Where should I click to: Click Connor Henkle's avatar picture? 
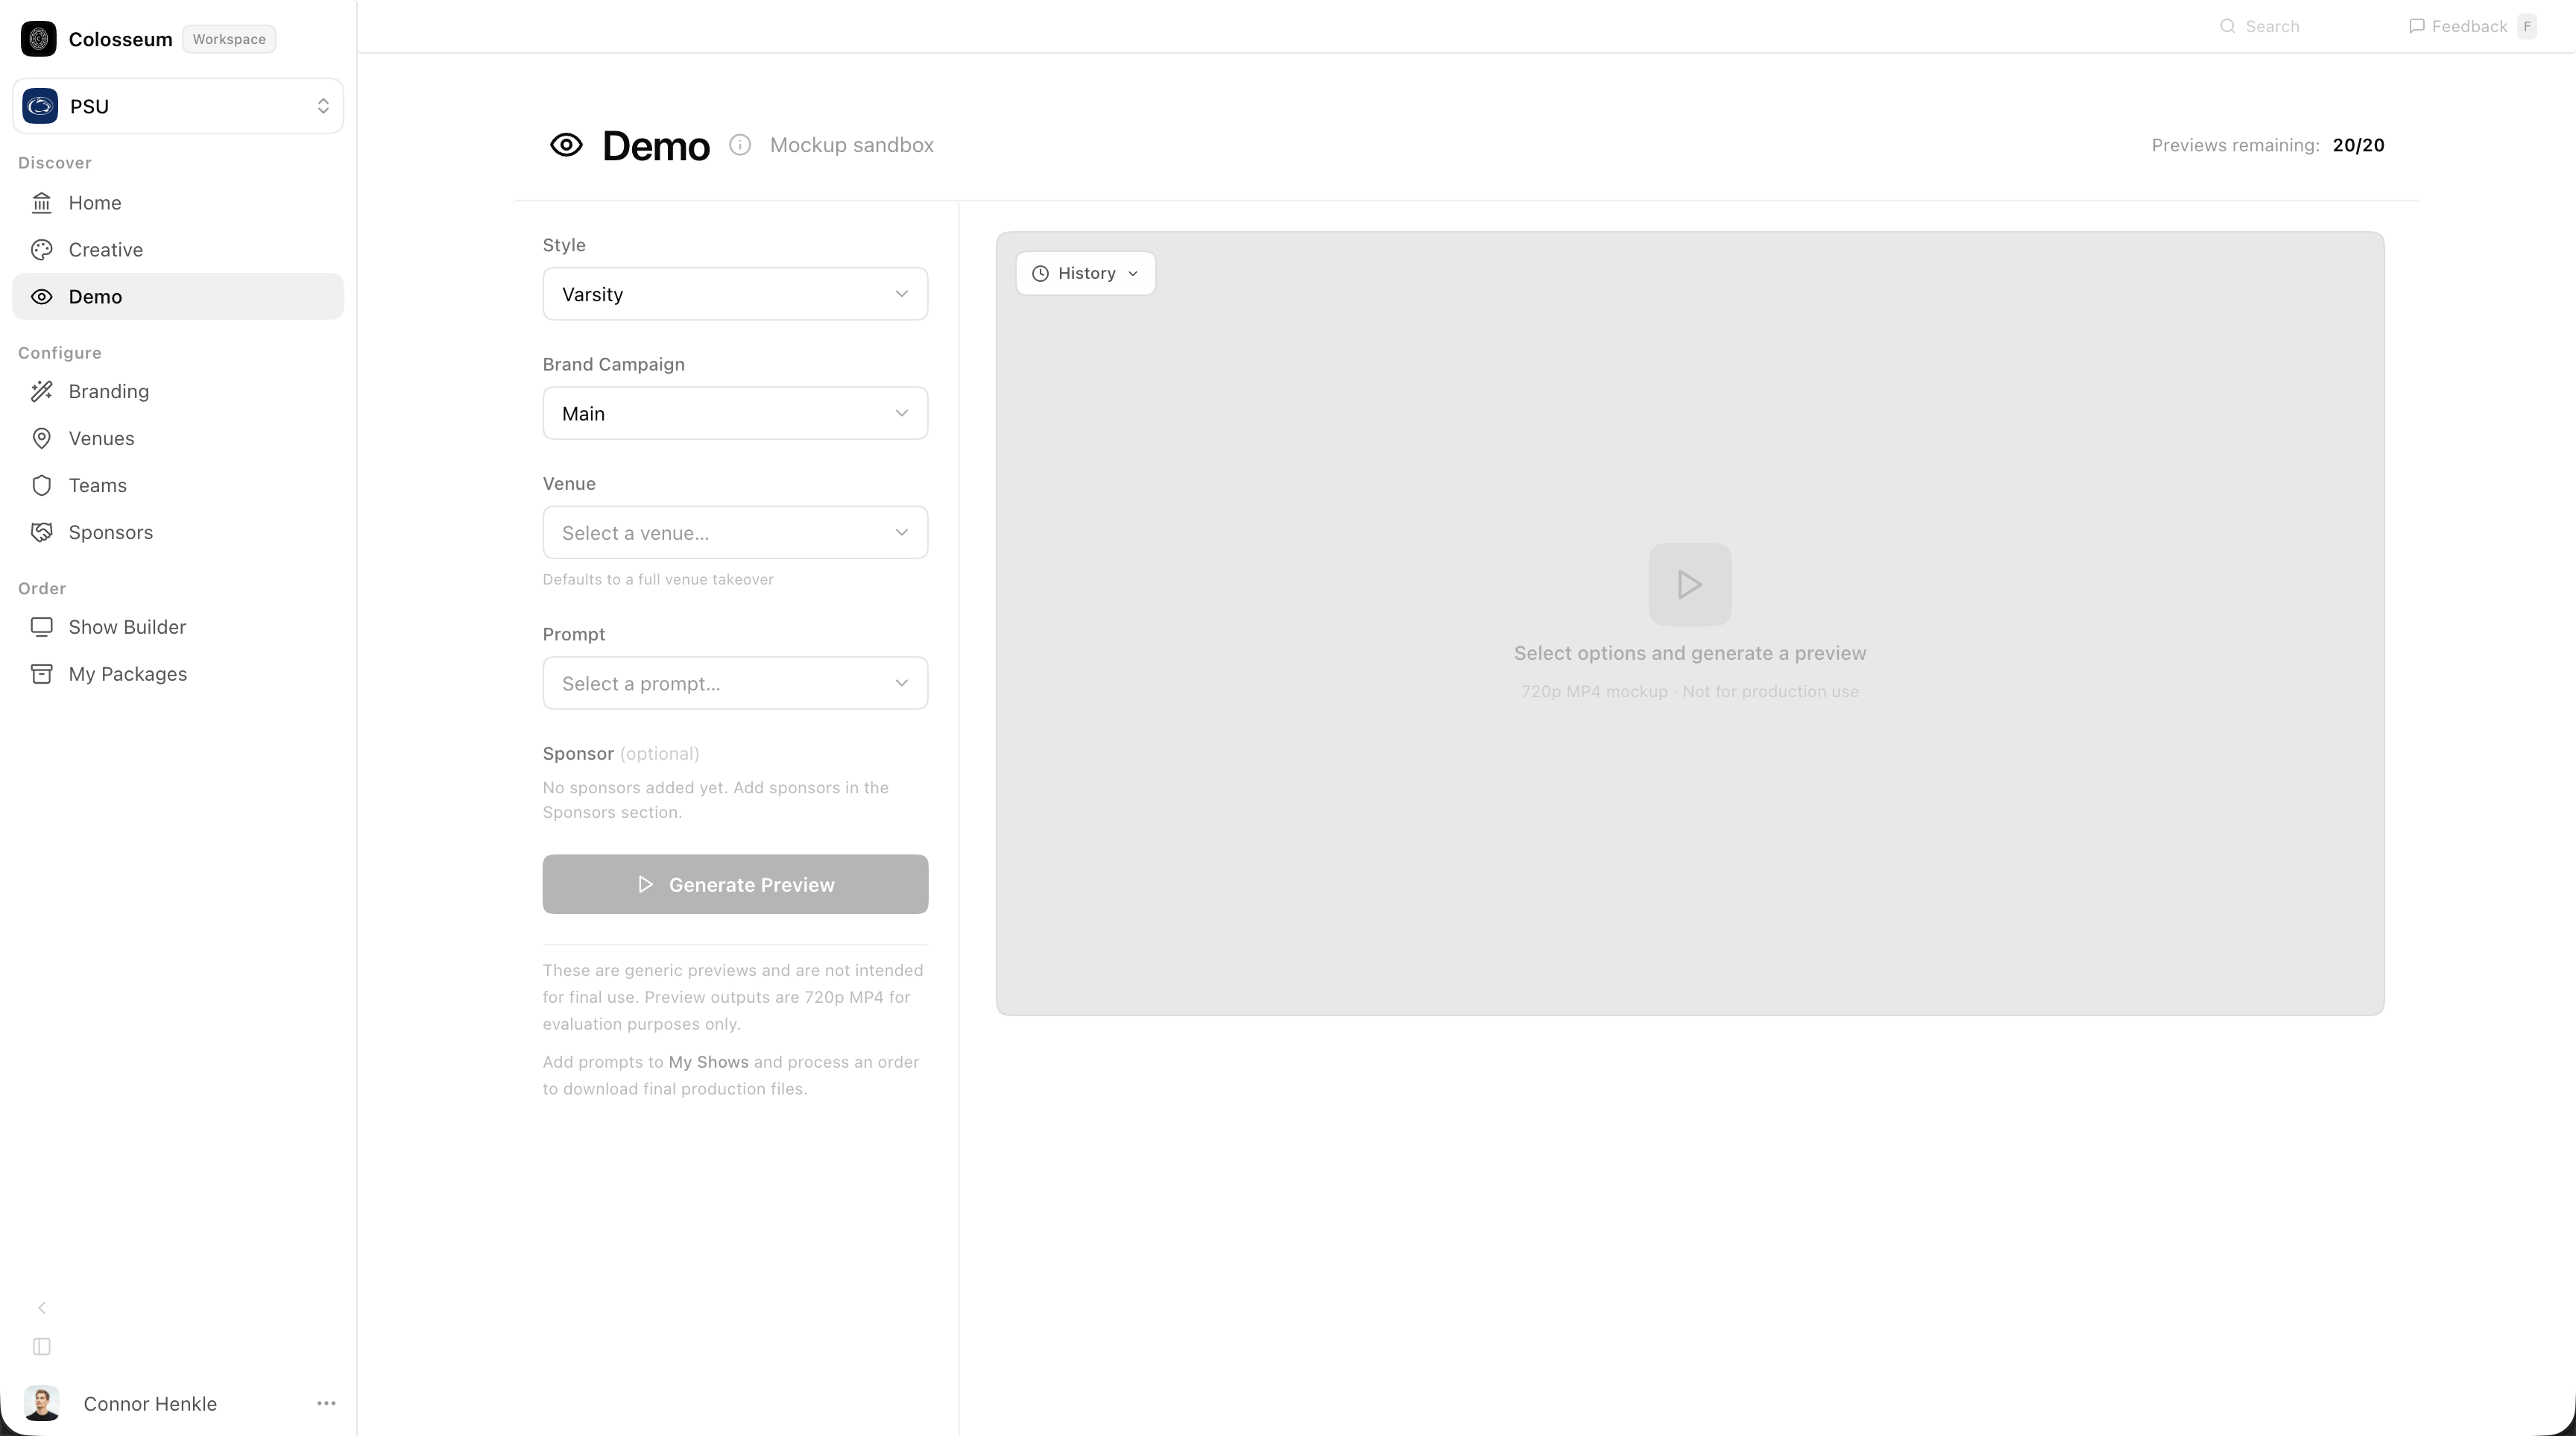coord(42,1403)
